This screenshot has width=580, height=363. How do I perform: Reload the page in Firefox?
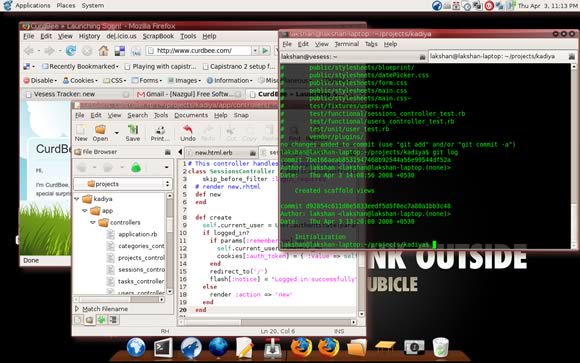[71, 51]
